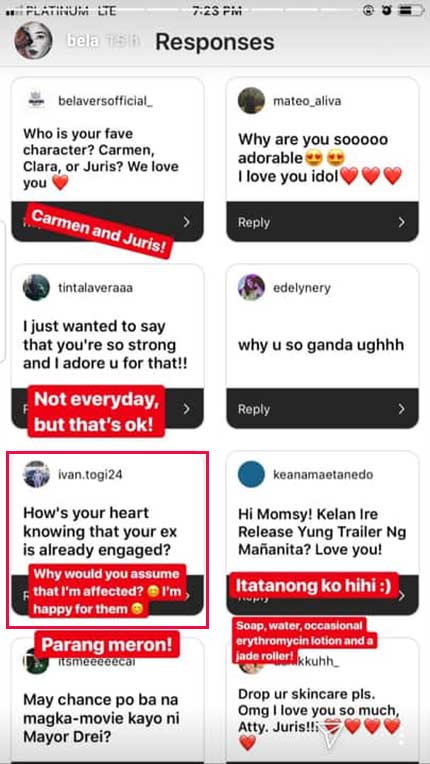Open chevron on tintalaveraaa reply bar
The image size is (430, 764).
point(187,409)
